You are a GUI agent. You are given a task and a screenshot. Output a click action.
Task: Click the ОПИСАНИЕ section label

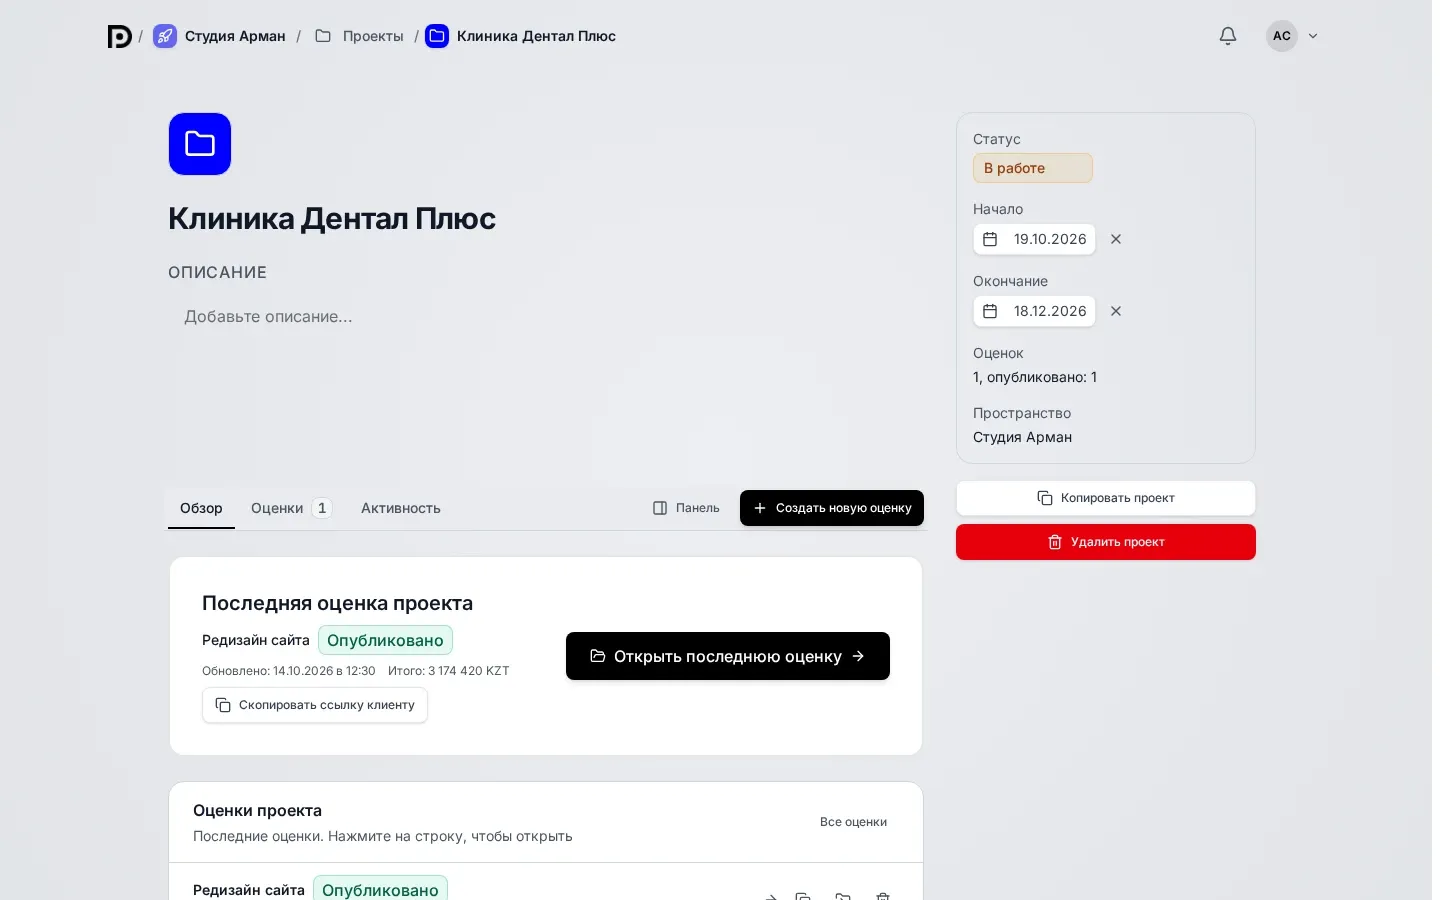tap(218, 272)
